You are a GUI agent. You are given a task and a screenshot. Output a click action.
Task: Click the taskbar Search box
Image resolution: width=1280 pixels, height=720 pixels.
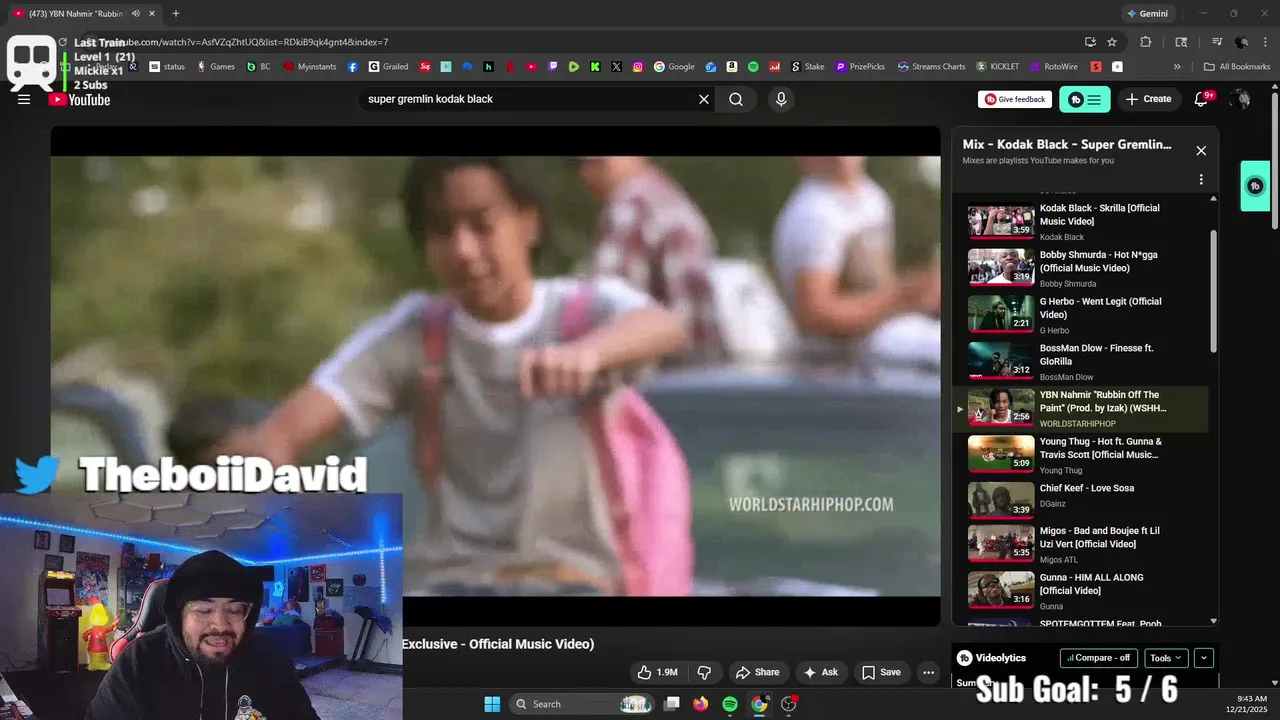point(583,704)
